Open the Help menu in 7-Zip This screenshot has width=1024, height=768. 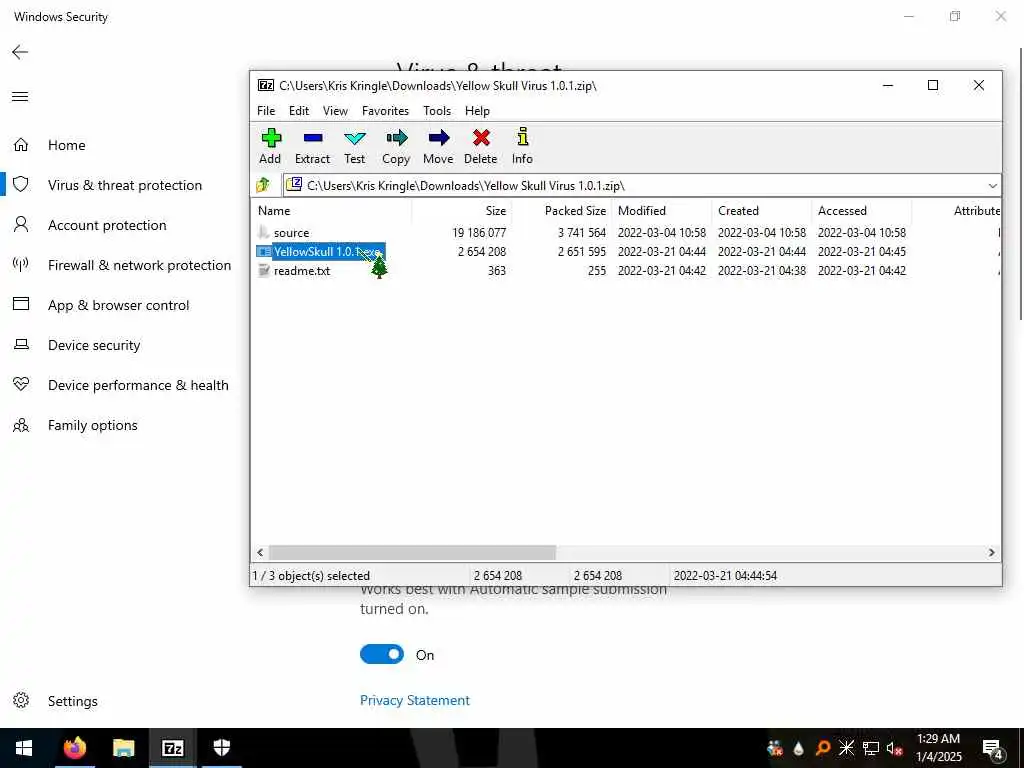click(x=477, y=111)
